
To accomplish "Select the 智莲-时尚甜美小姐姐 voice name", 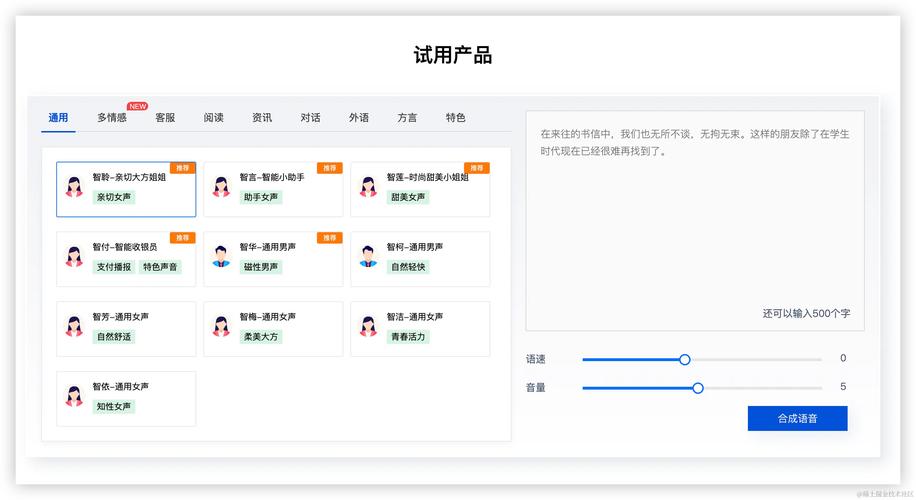I will coord(427,177).
